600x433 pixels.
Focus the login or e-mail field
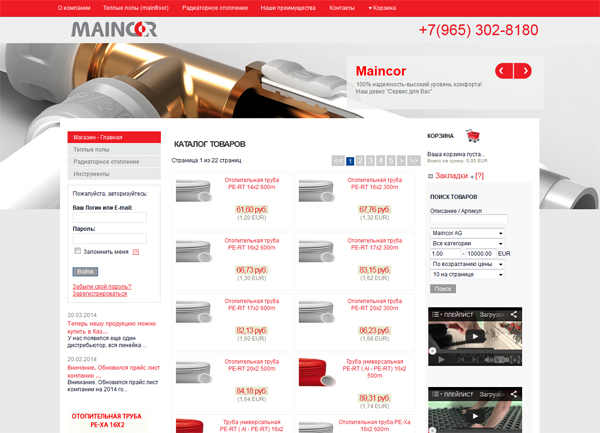tap(109, 218)
